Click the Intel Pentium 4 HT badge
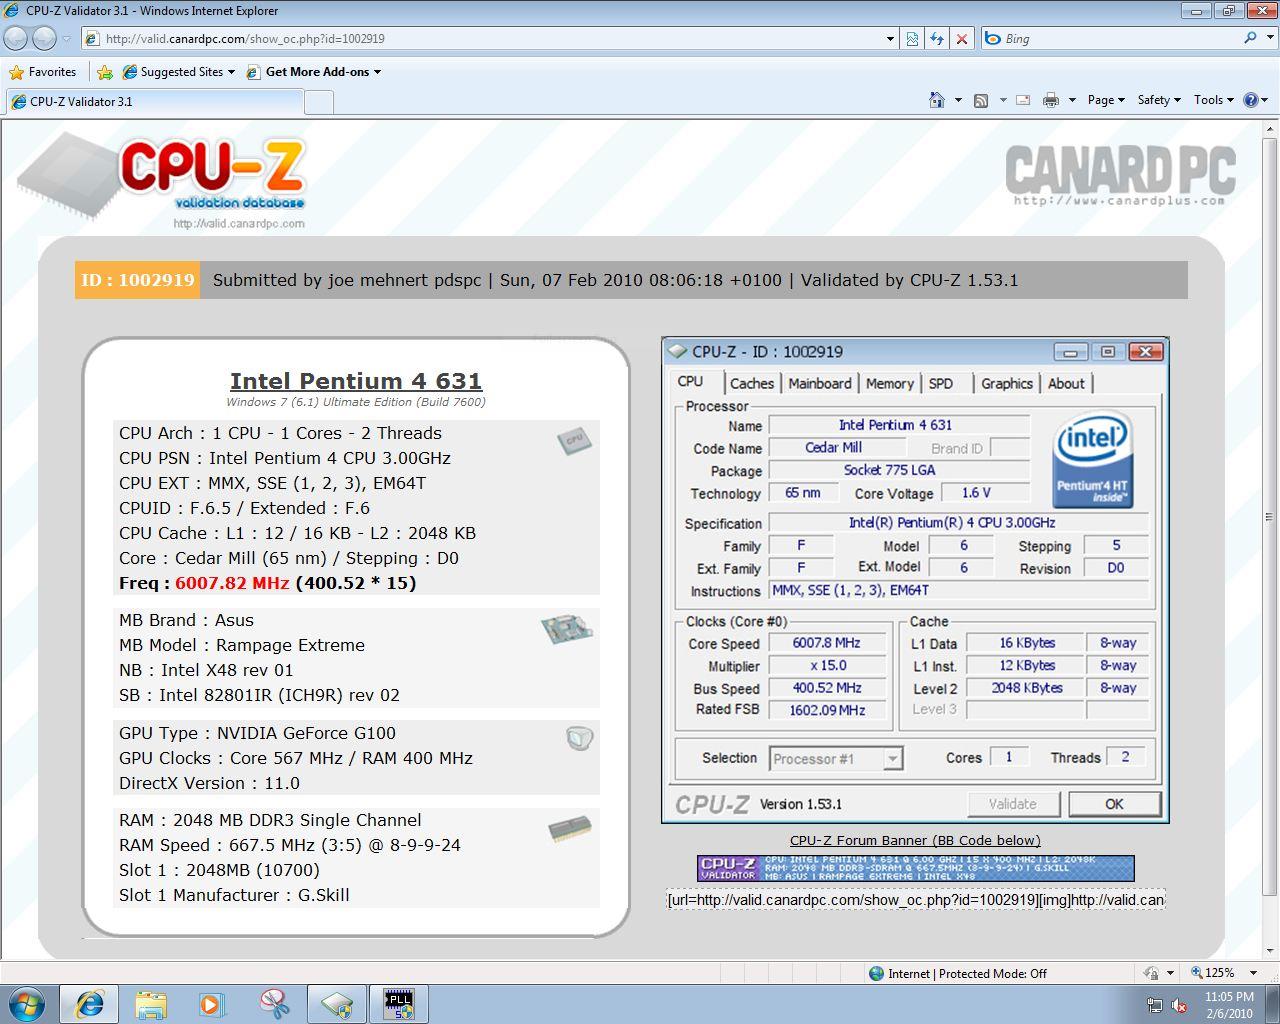1280x1024 pixels. point(1092,460)
